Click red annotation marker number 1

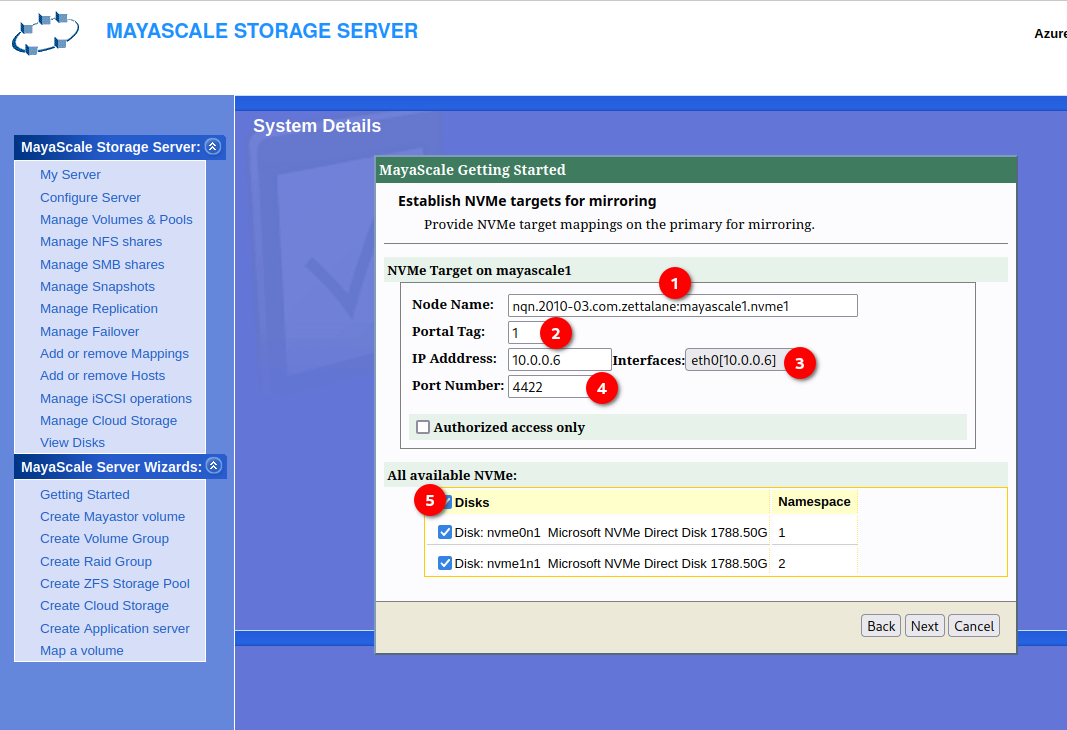tap(675, 284)
